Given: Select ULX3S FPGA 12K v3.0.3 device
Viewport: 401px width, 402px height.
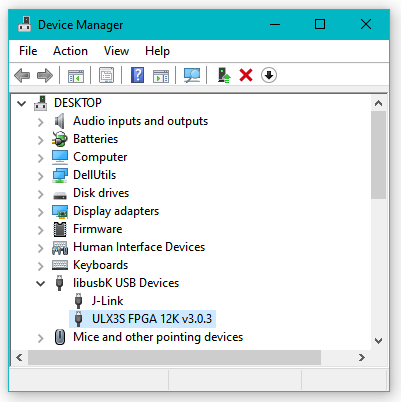Looking at the screenshot, I should tap(152, 319).
